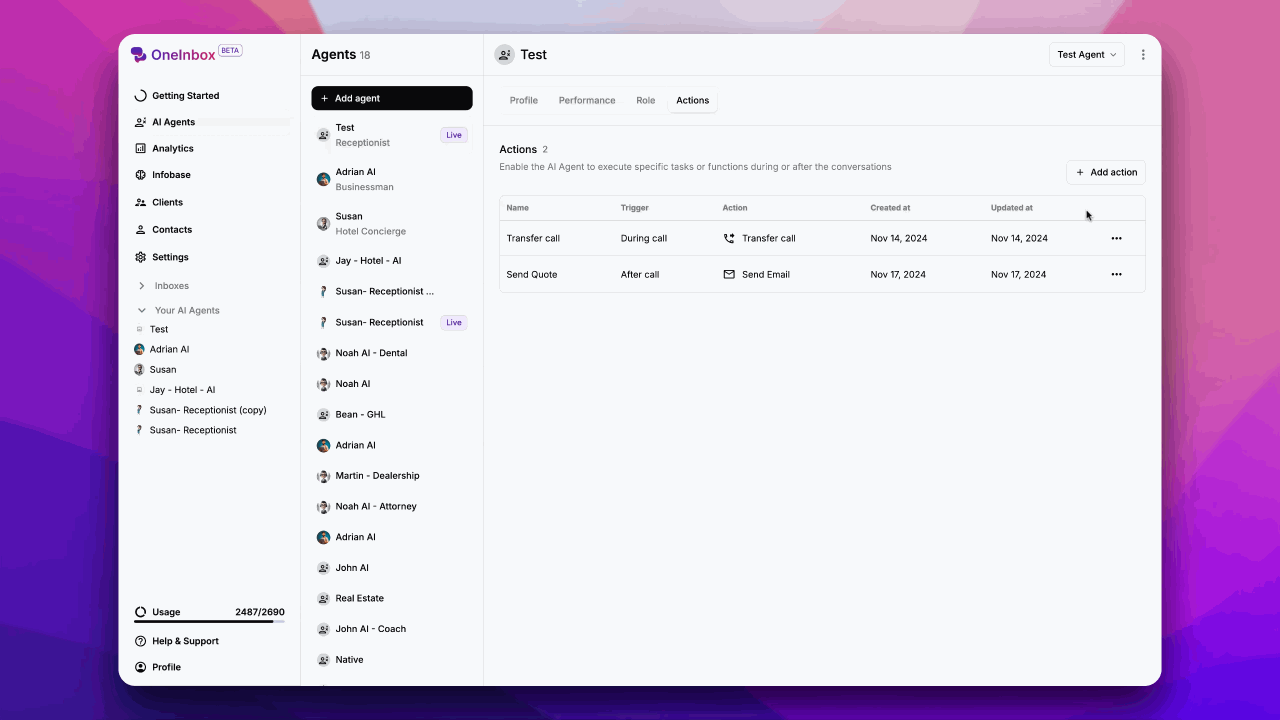Image resolution: width=1280 pixels, height=720 pixels.
Task: Click the Profile user icon
Action: (x=140, y=667)
